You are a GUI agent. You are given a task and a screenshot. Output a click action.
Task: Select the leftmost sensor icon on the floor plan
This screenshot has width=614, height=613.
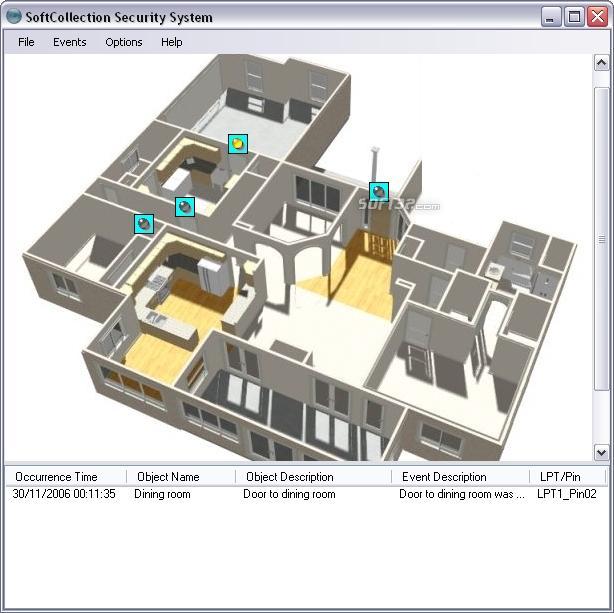click(x=144, y=224)
